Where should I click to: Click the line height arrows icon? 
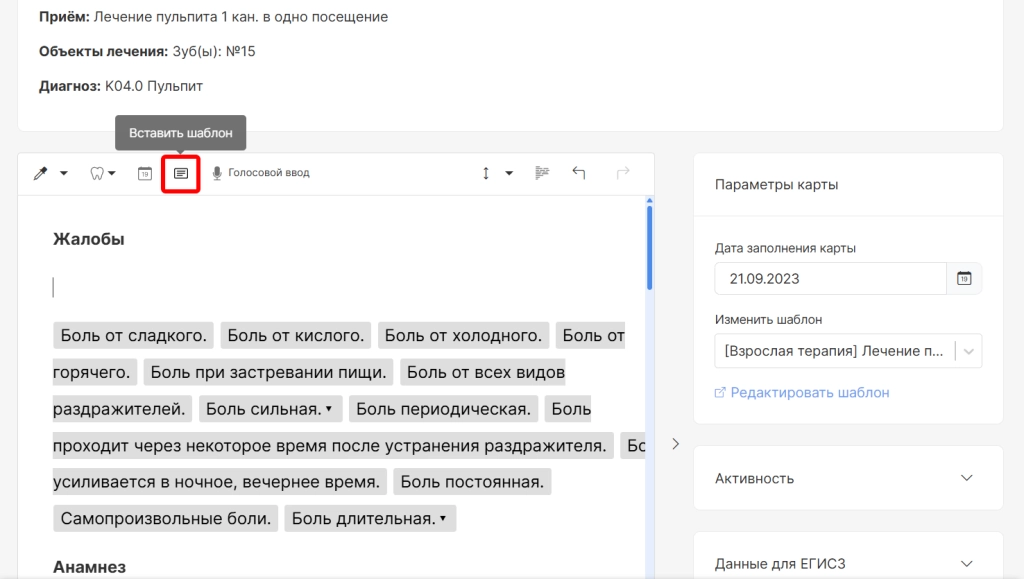click(x=487, y=173)
